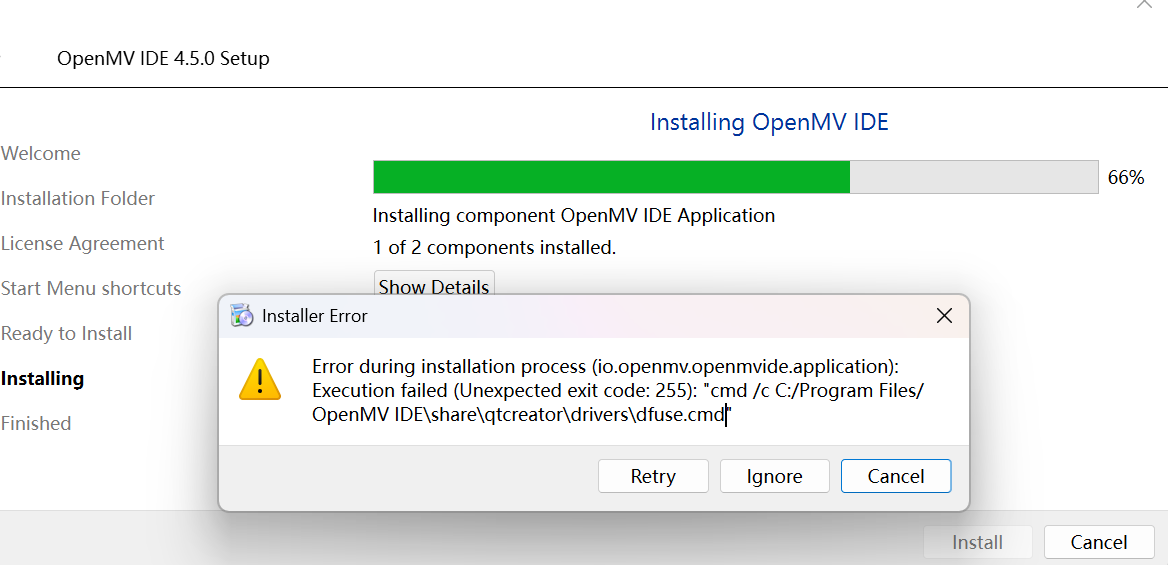Image resolution: width=1168 pixels, height=565 pixels.
Task: Show Details of the installation progress
Action: point(434,286)
